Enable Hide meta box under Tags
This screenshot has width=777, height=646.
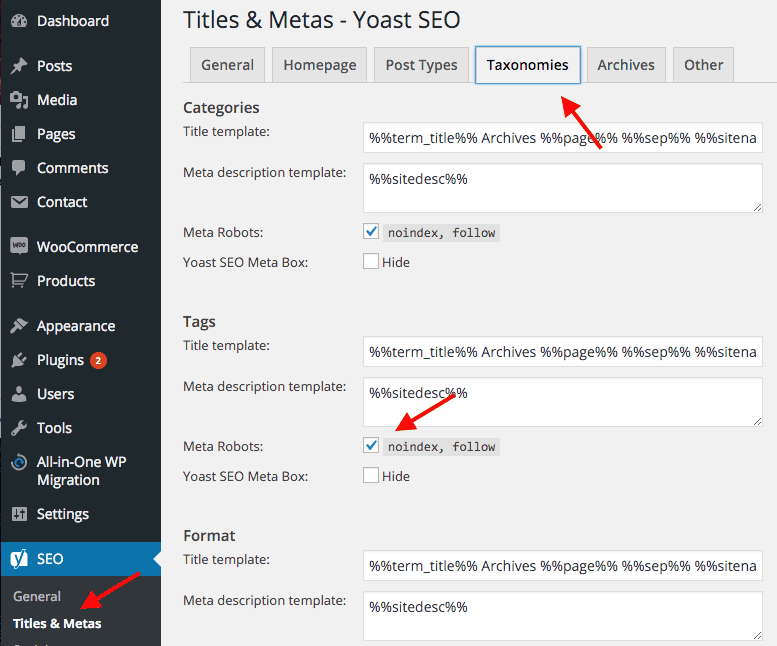371,476
